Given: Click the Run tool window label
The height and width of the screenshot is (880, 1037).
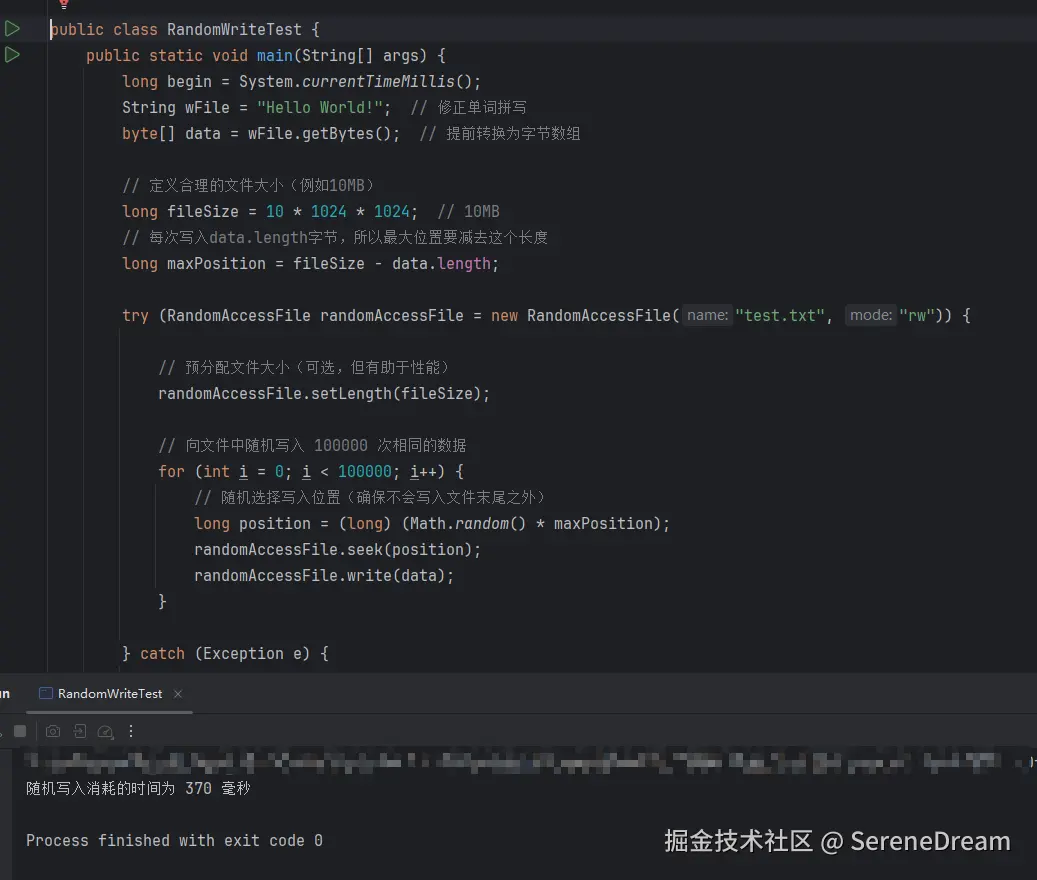Looking at the screenshot, I should (x=4, y=694).
